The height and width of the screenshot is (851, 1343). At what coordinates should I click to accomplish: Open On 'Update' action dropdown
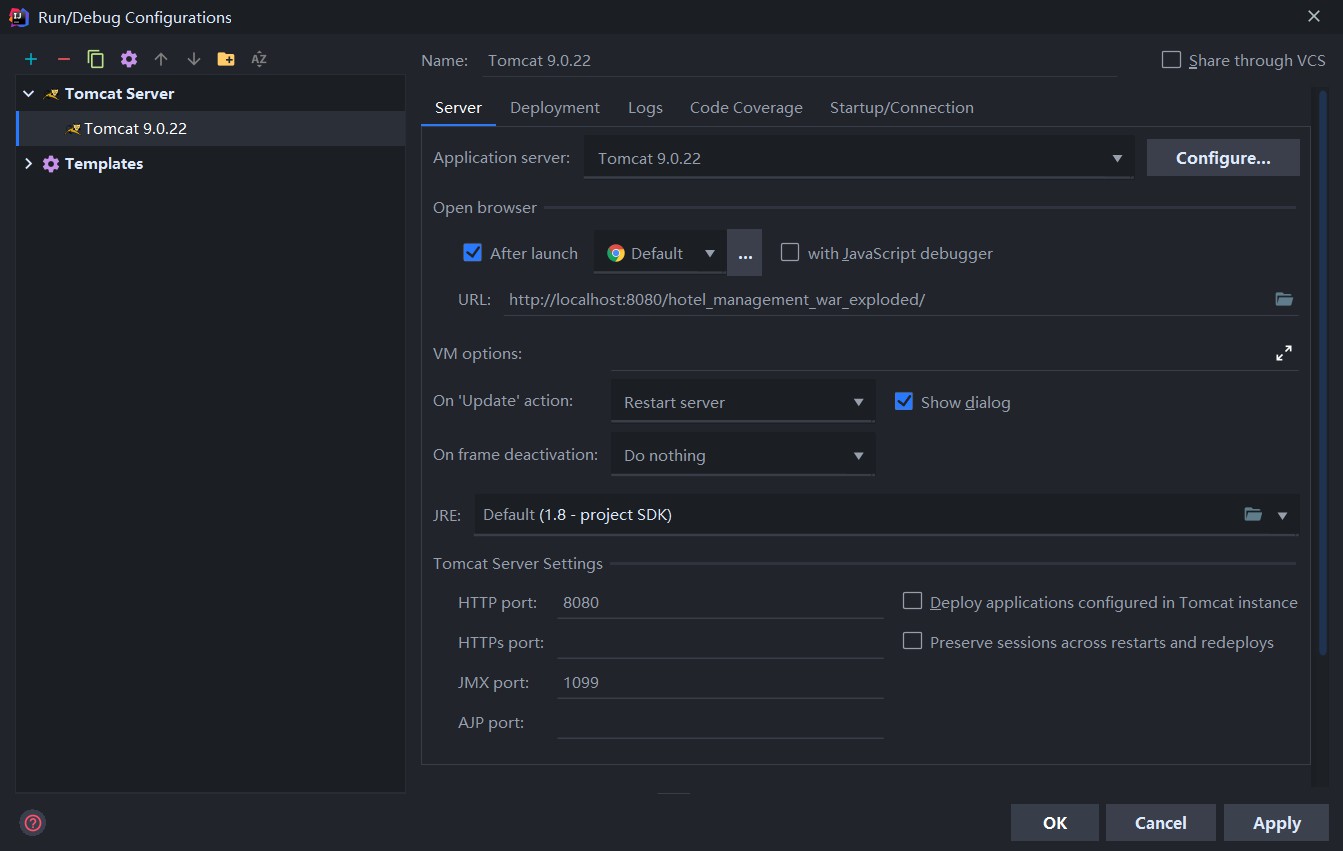[743, 402]
